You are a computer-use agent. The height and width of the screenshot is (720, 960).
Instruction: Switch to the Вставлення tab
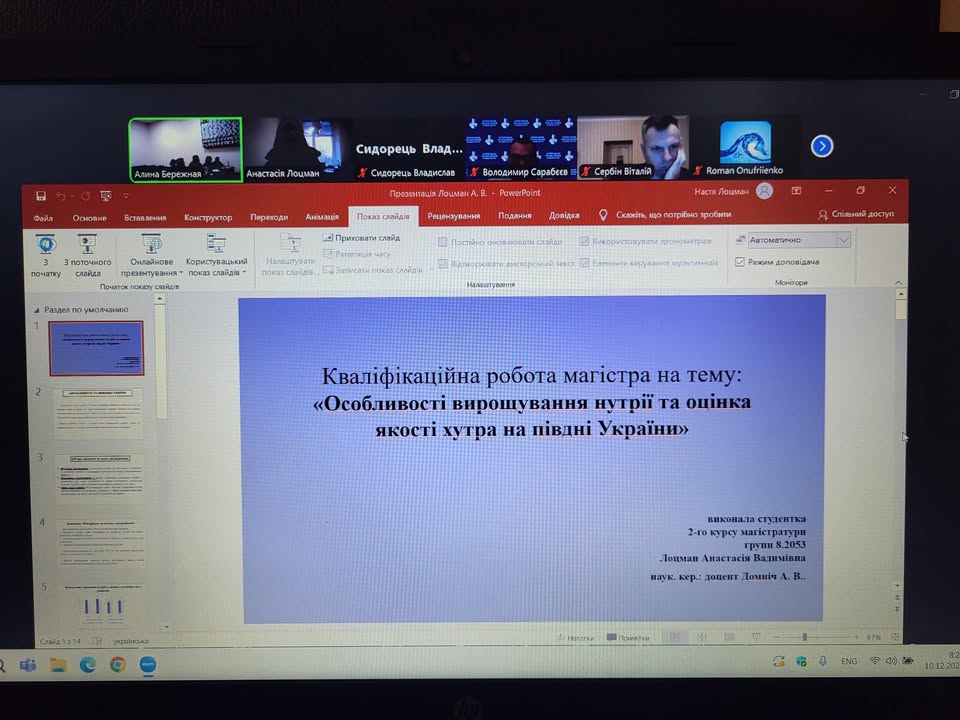pyautogui.click(x=145, y=217)
